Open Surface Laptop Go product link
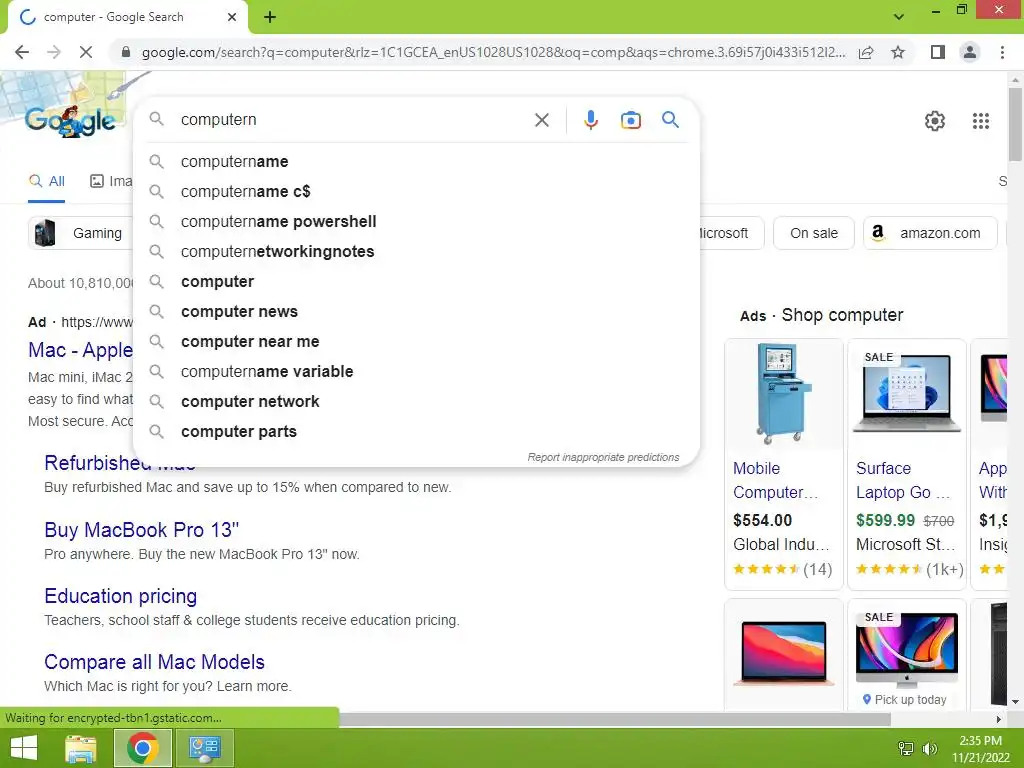 click(903, 480)
